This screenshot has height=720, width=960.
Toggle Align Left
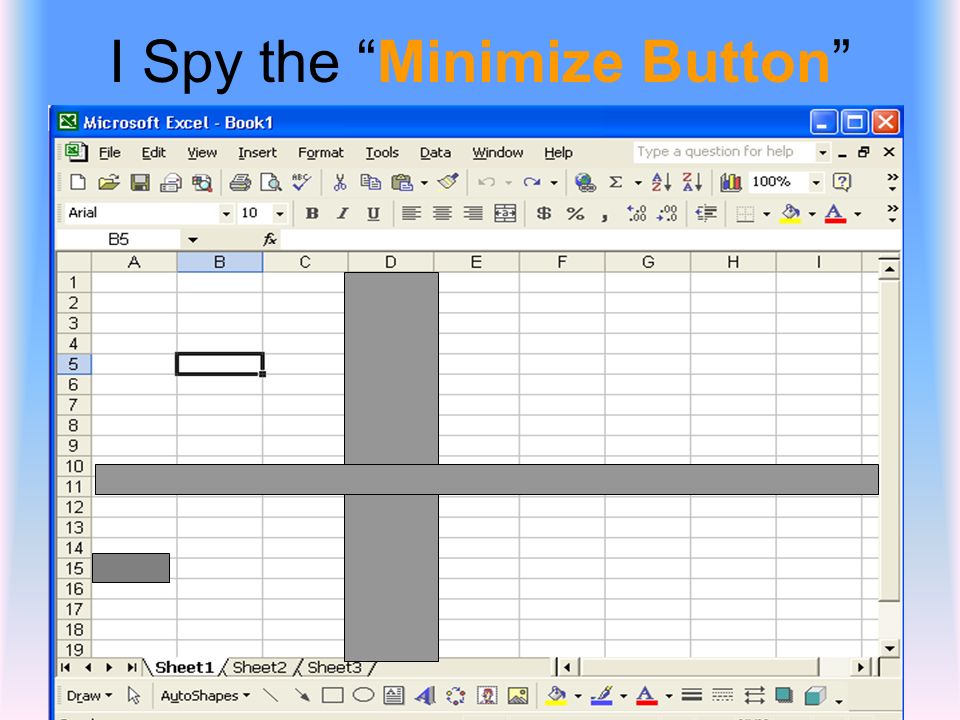411,213
